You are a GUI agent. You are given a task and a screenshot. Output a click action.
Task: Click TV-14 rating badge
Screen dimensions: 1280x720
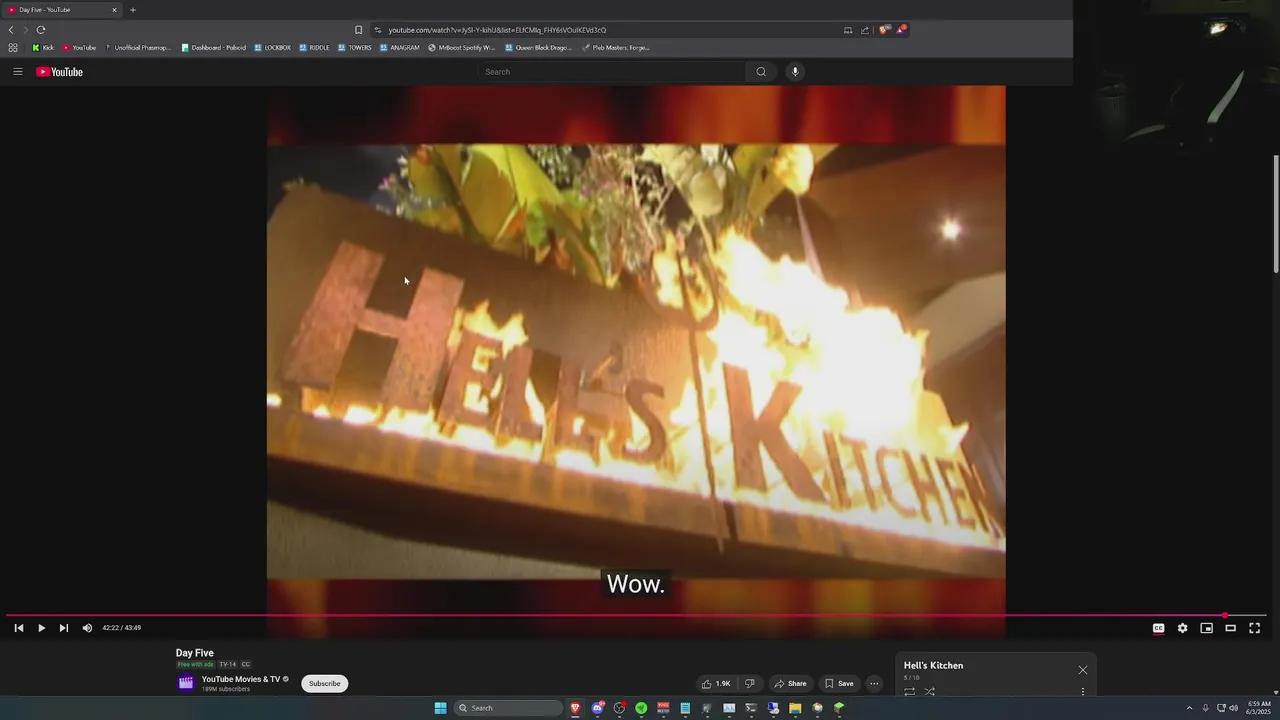click(228, 664)
